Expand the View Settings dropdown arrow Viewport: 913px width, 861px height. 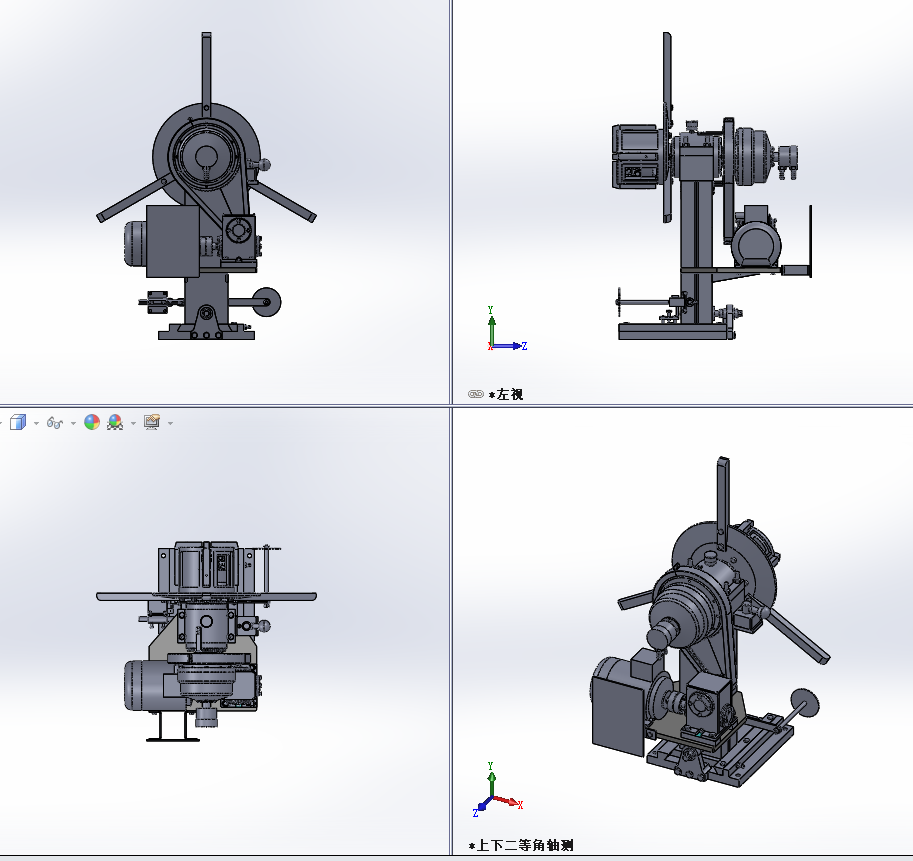point(170,423)
